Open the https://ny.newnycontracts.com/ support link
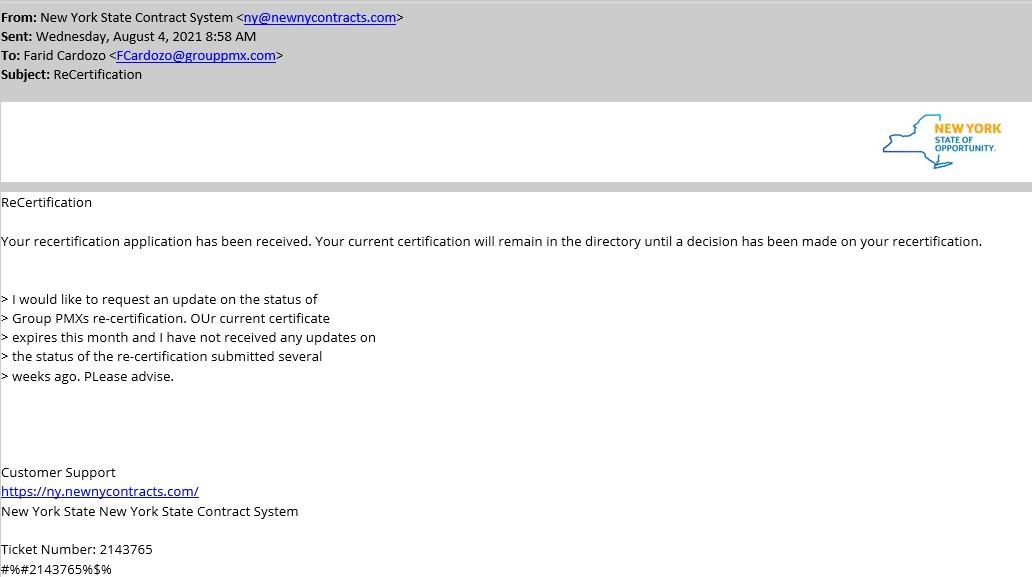Viewport: 1032px width, 577px height. tap(100, 492)
